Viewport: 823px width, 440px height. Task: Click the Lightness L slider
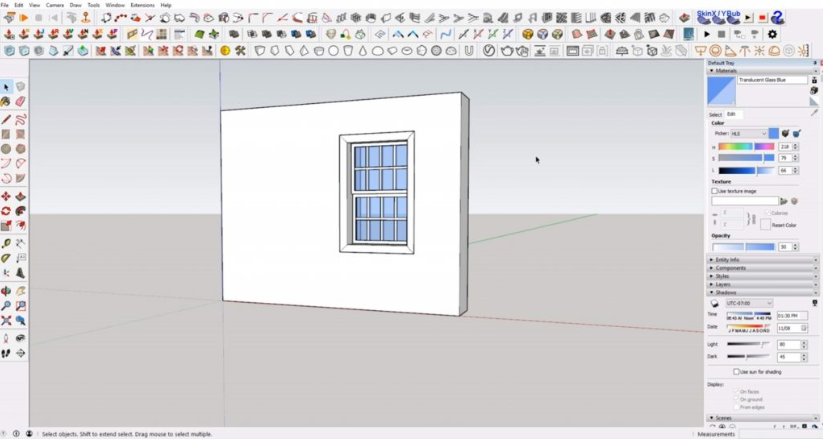pyautogui.click(x=746, y=171)
